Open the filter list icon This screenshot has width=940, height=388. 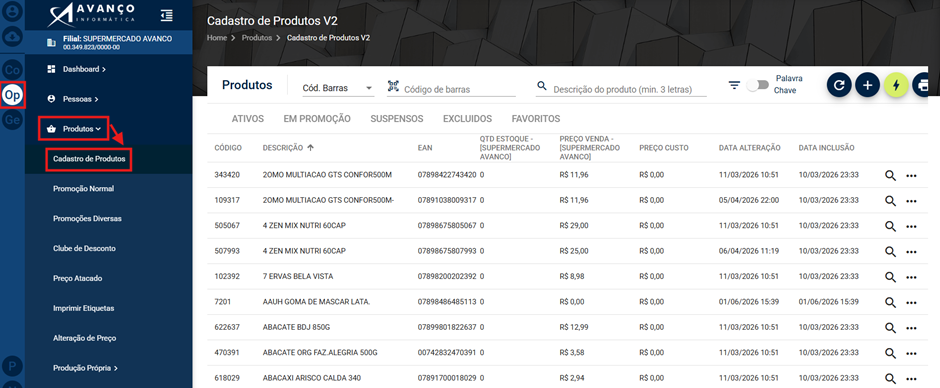click(734, 85)
